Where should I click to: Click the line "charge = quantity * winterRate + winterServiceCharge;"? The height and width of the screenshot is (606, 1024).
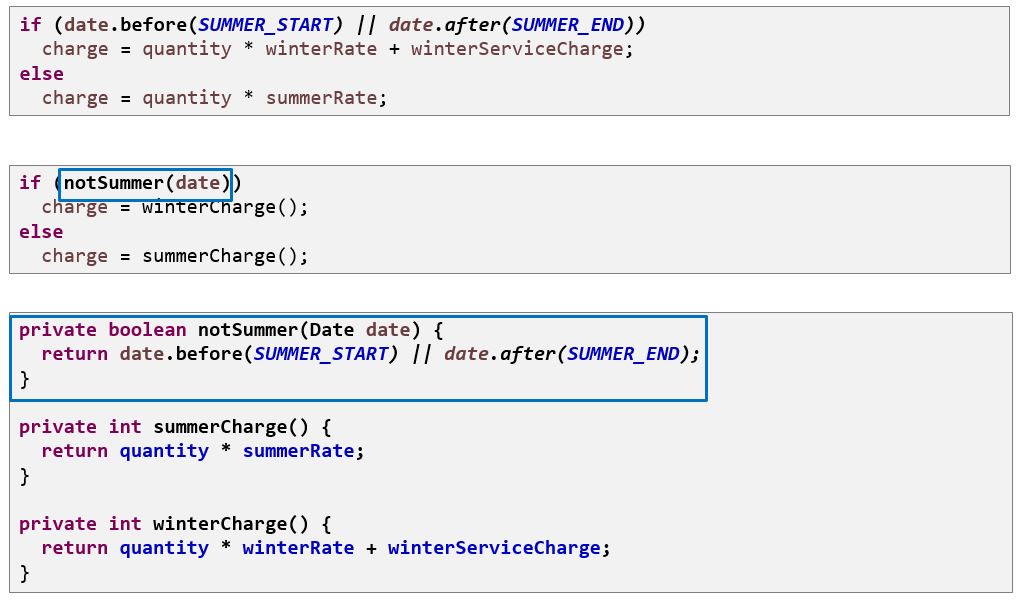point(338,49)
